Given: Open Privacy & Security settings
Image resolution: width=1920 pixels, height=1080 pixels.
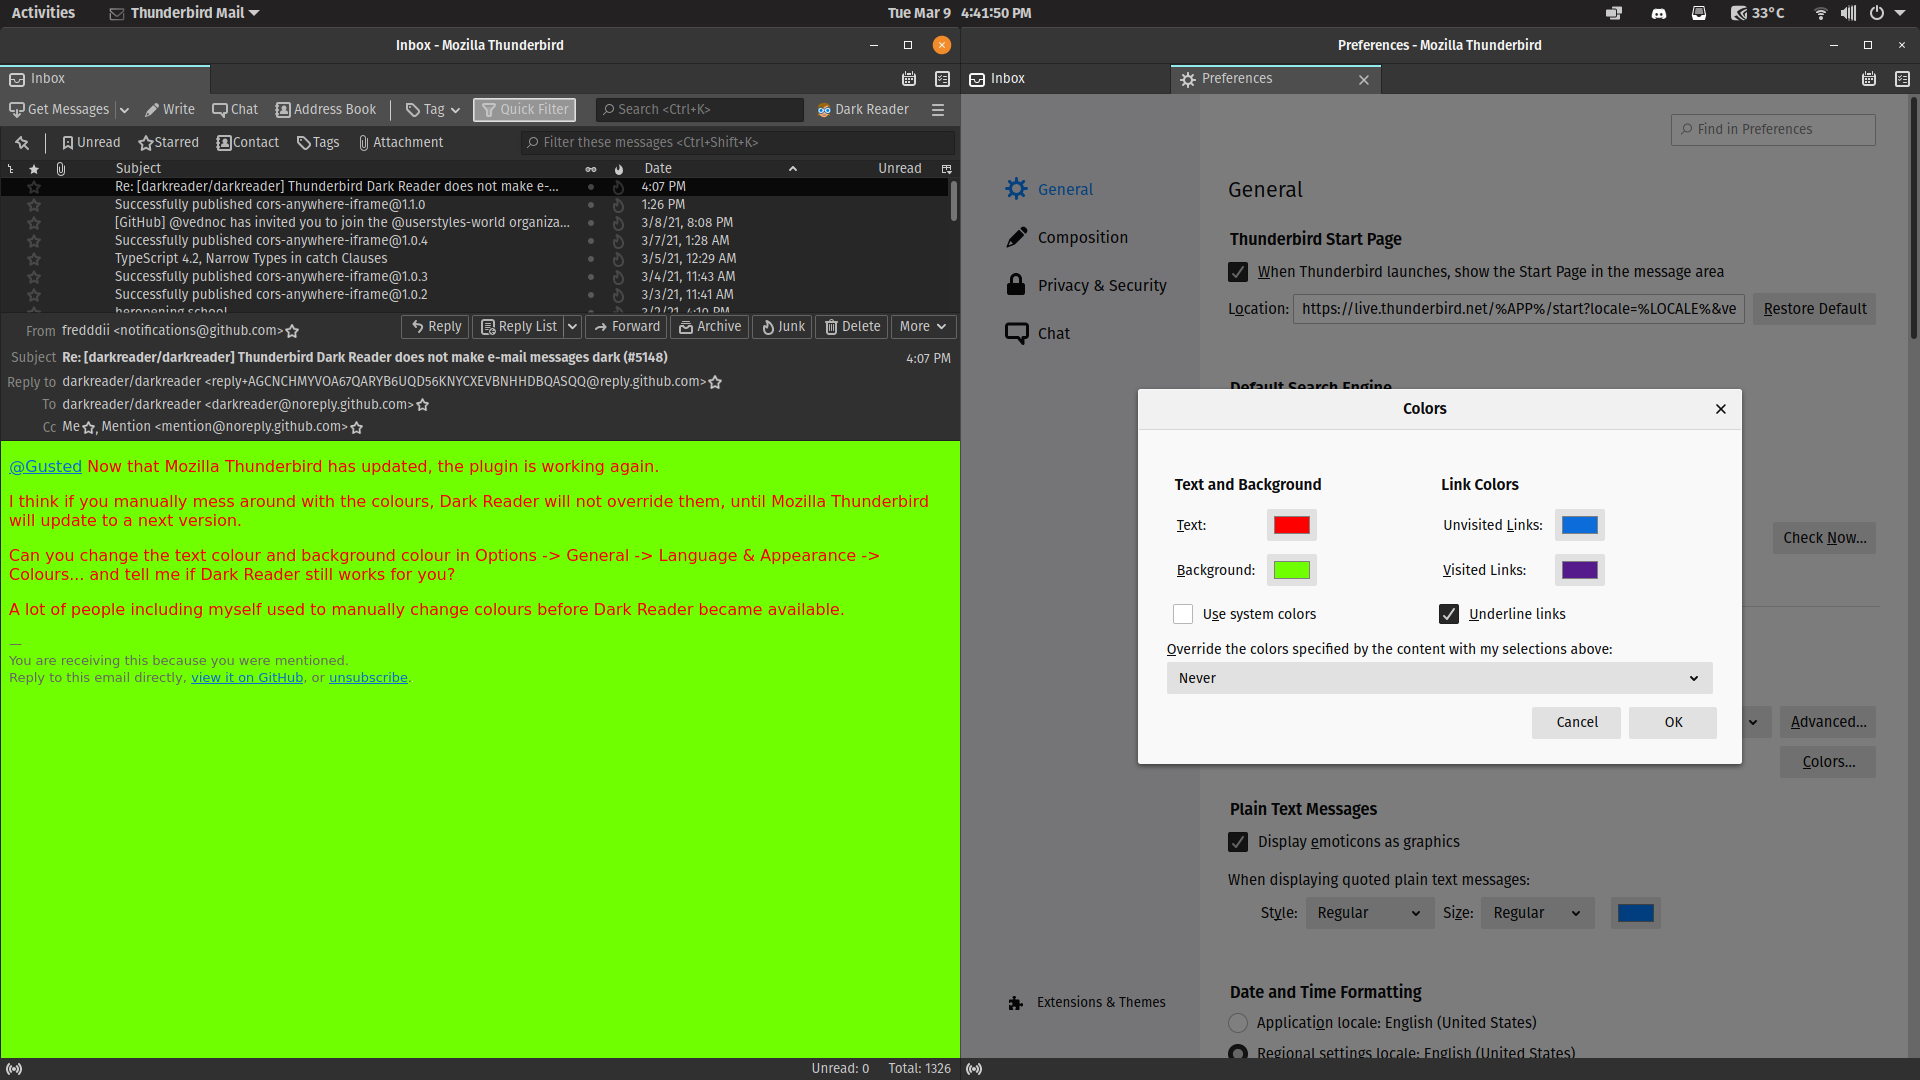Looking at the screenshot, I should [x=1102, y=285].
